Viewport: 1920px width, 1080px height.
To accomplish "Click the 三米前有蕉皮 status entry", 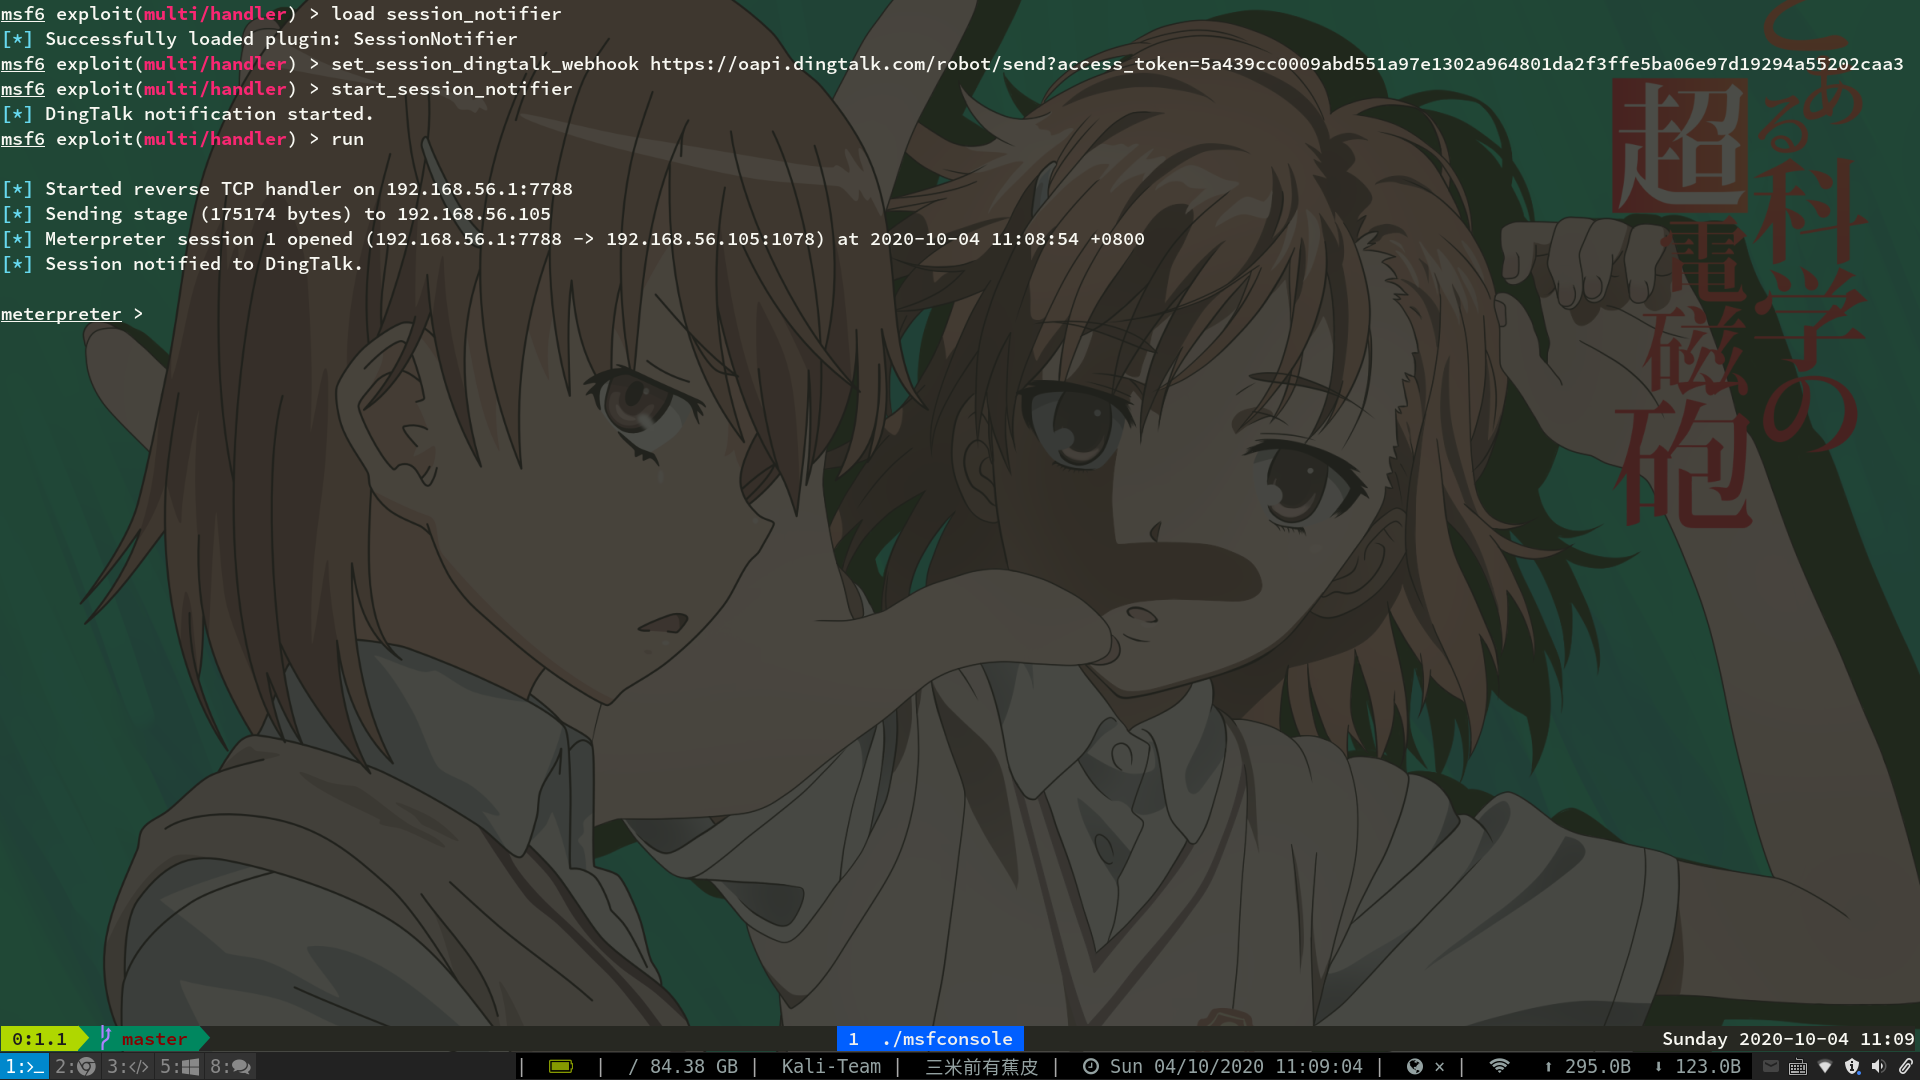I will [x=982, y=1067].
